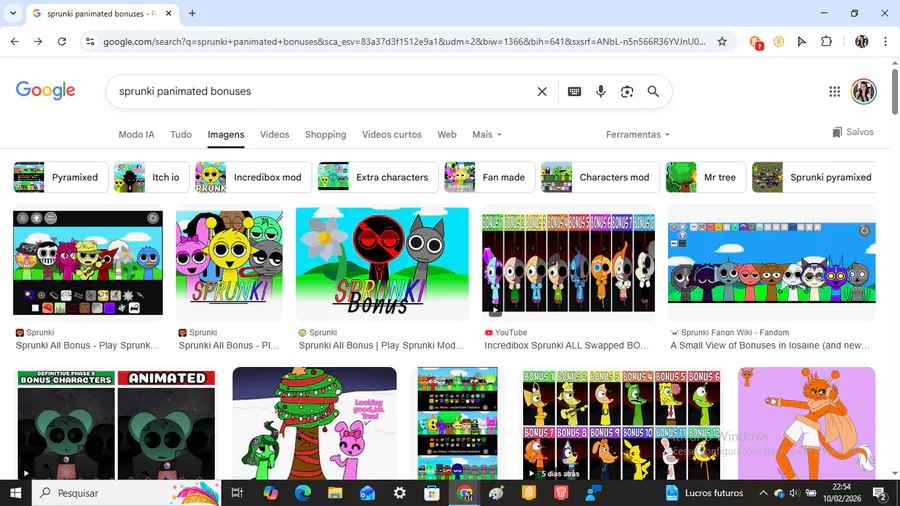Click the taskbar Pesquisar search box
Viewport: 900px width, 506px height.
point(126,493)
